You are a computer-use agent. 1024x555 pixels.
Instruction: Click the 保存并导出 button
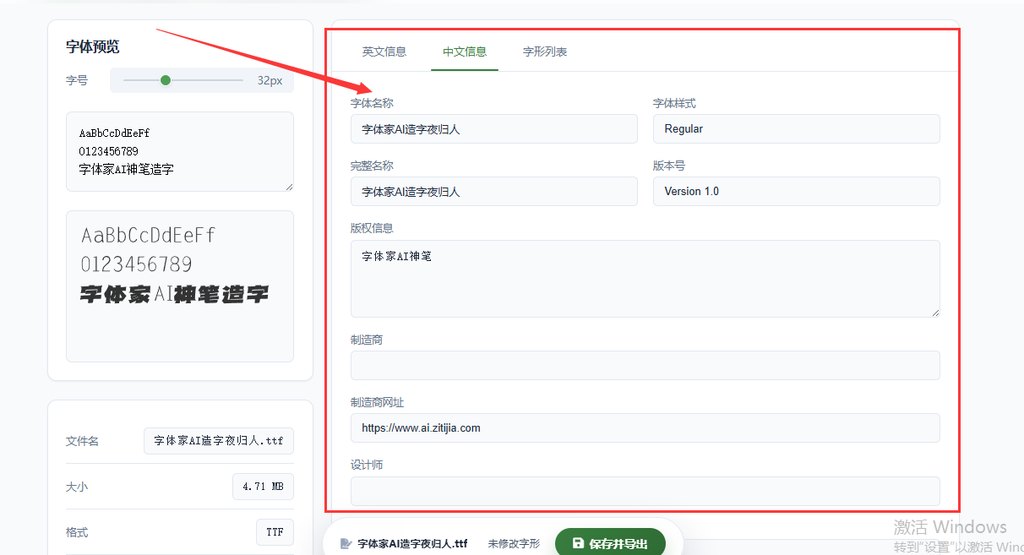click(610, 543)
